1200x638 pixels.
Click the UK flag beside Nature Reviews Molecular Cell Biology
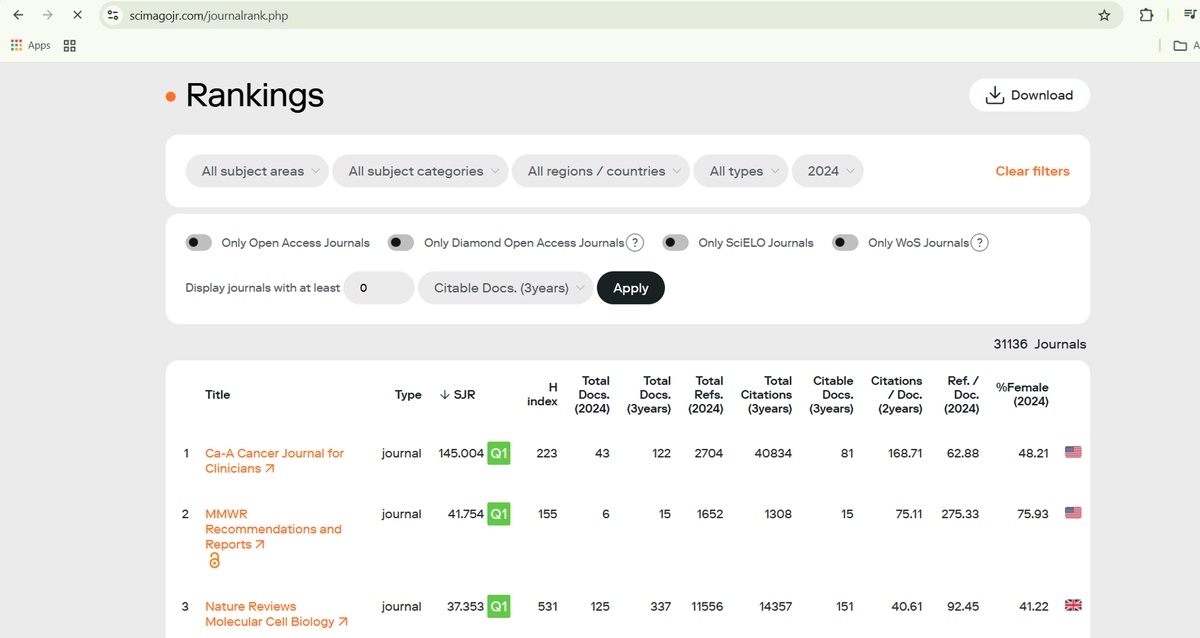[1073, 605]
